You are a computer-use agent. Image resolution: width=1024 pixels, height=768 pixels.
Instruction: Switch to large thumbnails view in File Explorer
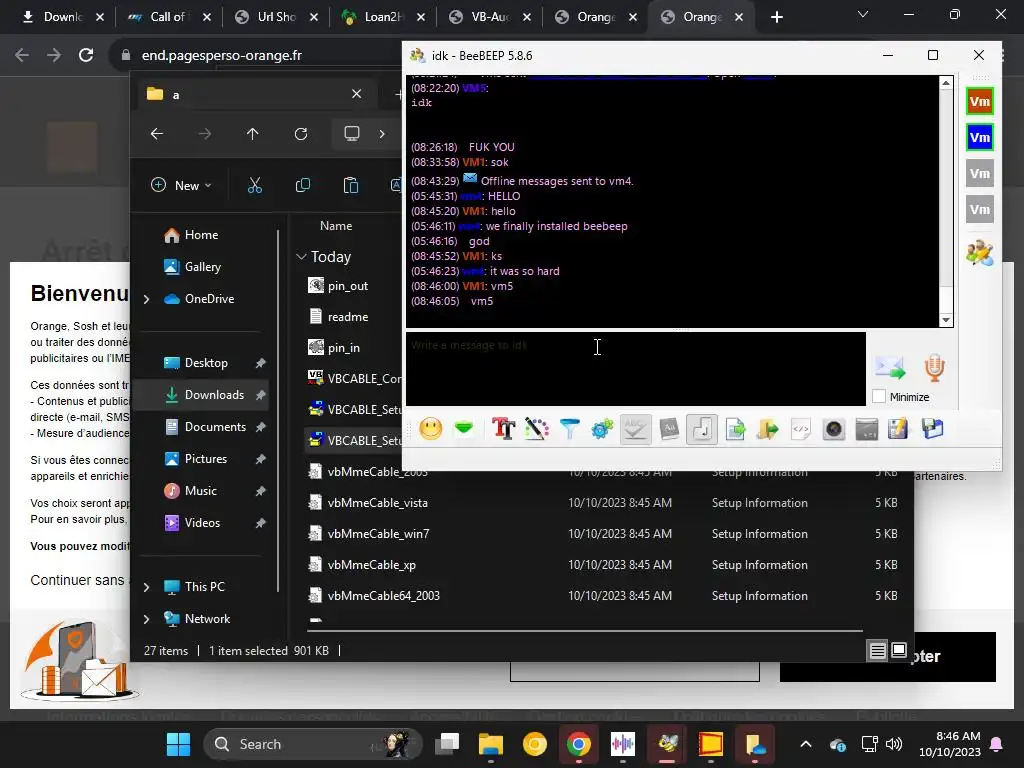click(899, 650)
